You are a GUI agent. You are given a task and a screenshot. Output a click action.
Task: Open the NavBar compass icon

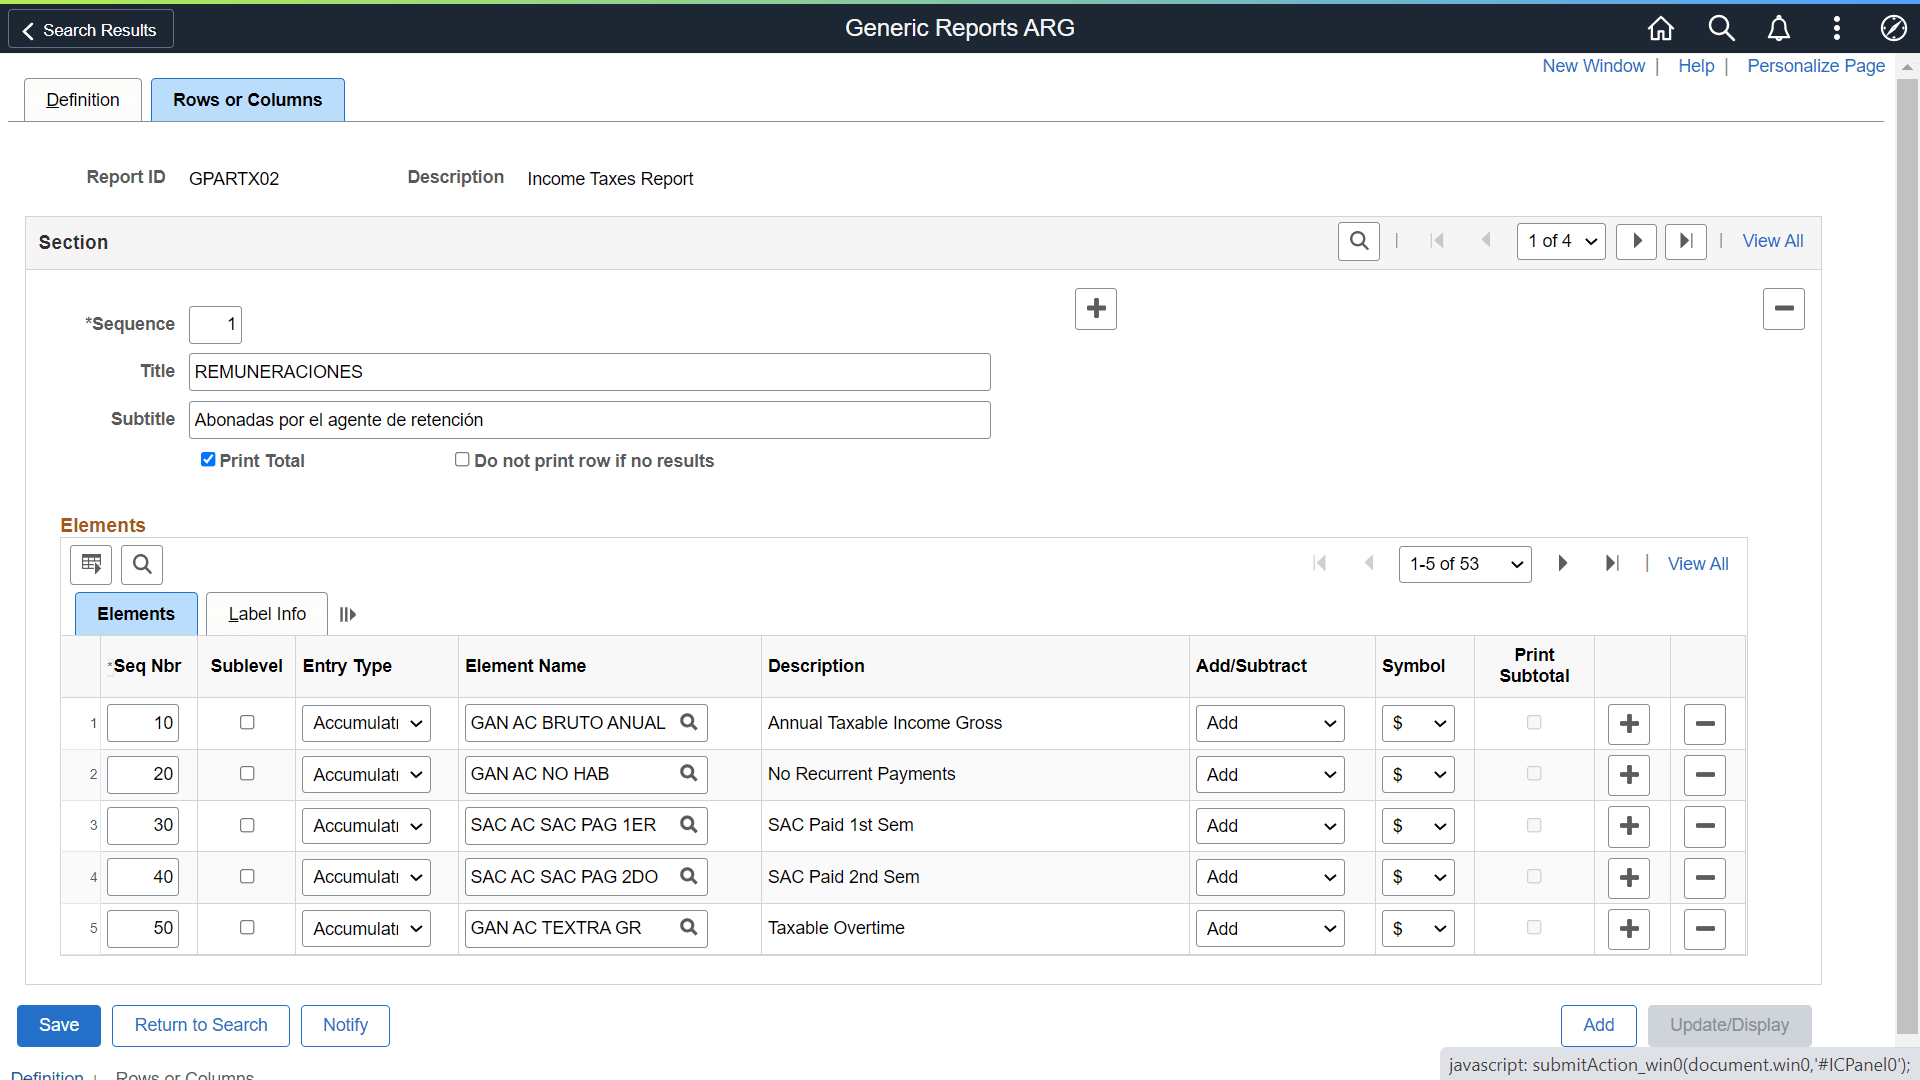pos(1894,28)
